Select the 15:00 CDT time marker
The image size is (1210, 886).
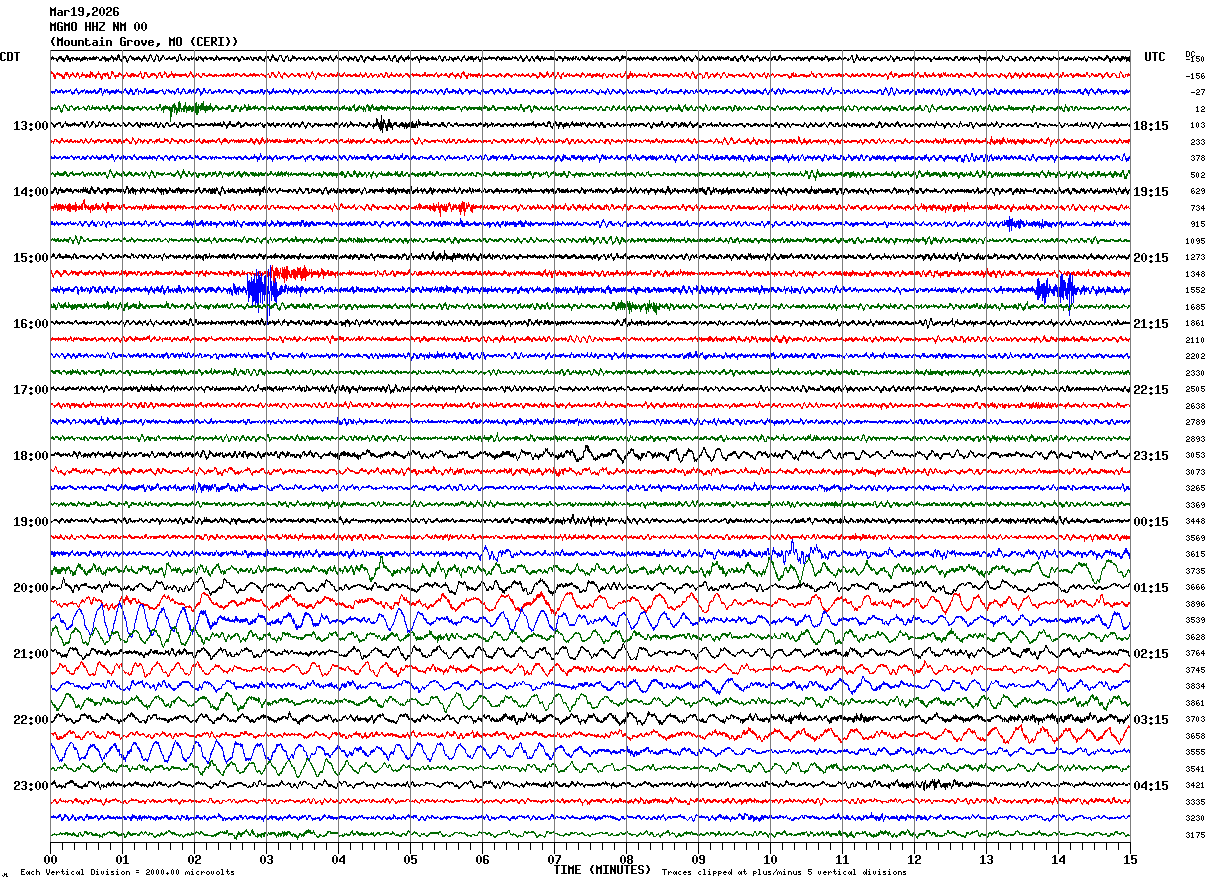30,258
